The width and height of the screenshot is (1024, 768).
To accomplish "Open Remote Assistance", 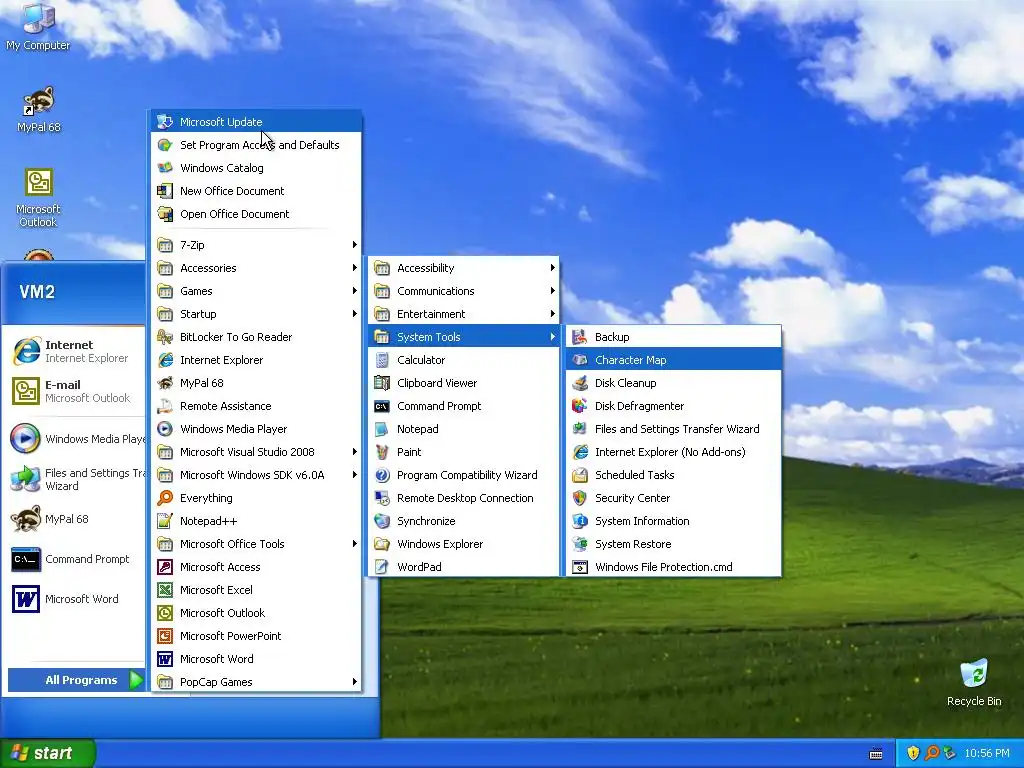I will coord(256,406).
